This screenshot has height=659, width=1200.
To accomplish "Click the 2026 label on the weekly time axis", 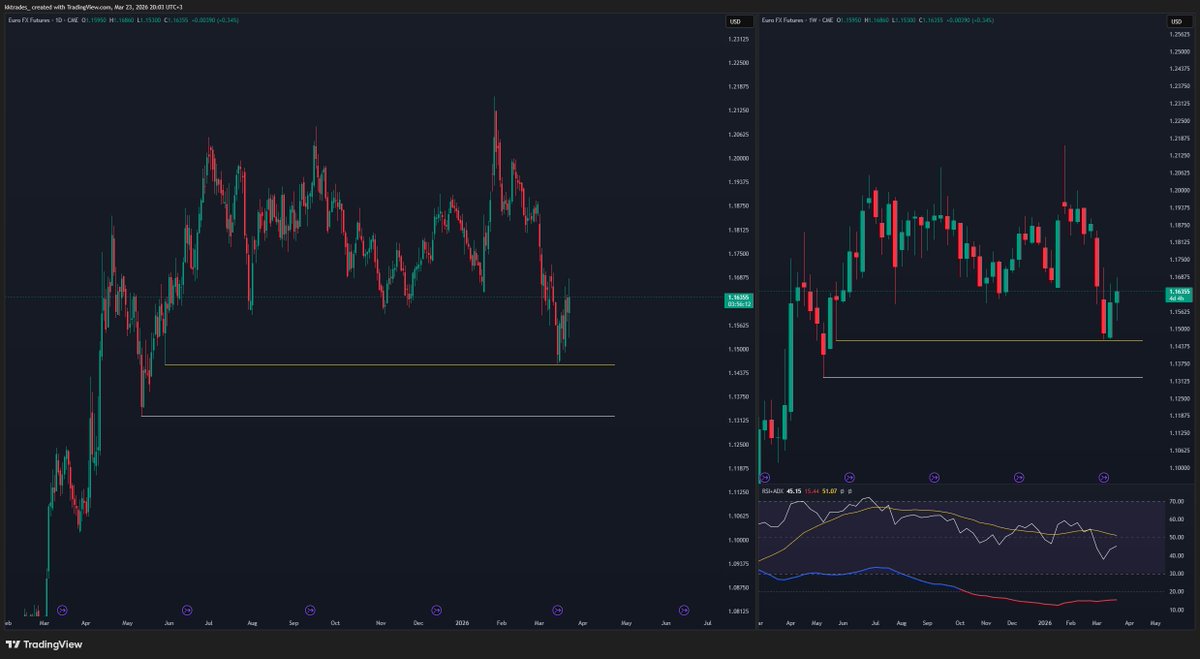I will tap(1045, 623).
